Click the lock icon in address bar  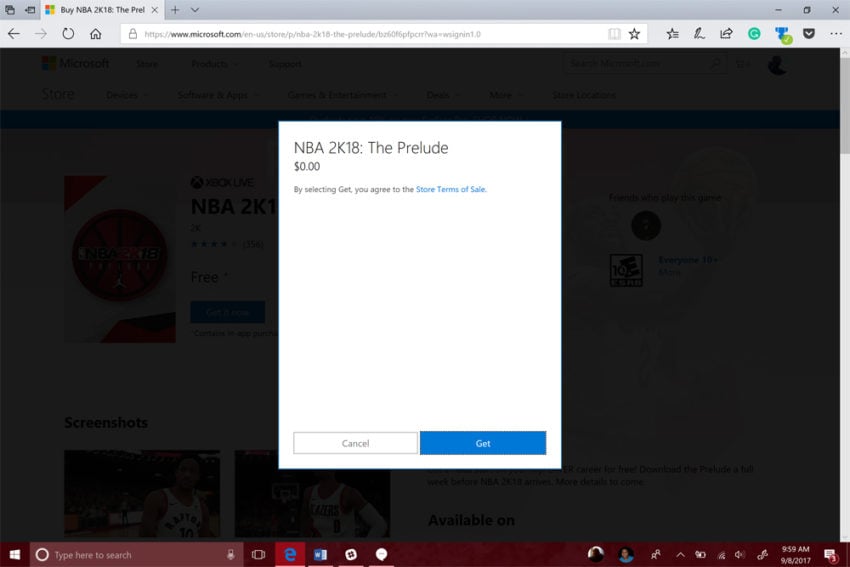click(x=132, y=34)
